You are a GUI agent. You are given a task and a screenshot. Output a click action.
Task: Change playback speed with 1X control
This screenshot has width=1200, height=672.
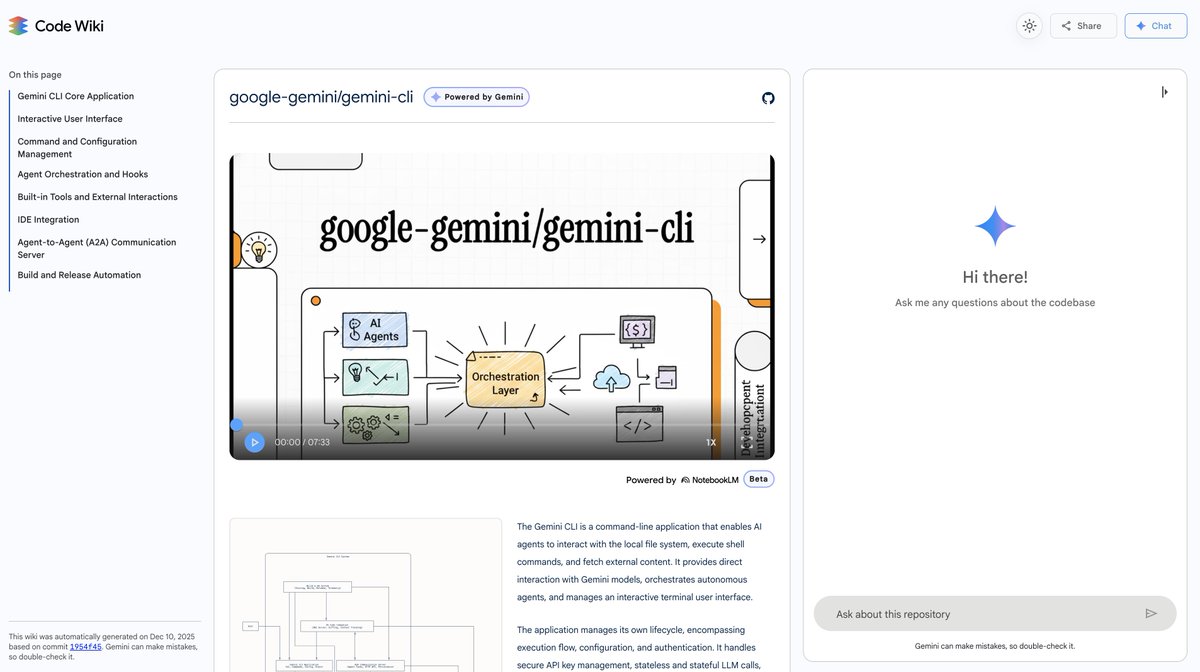click(711, 442)
